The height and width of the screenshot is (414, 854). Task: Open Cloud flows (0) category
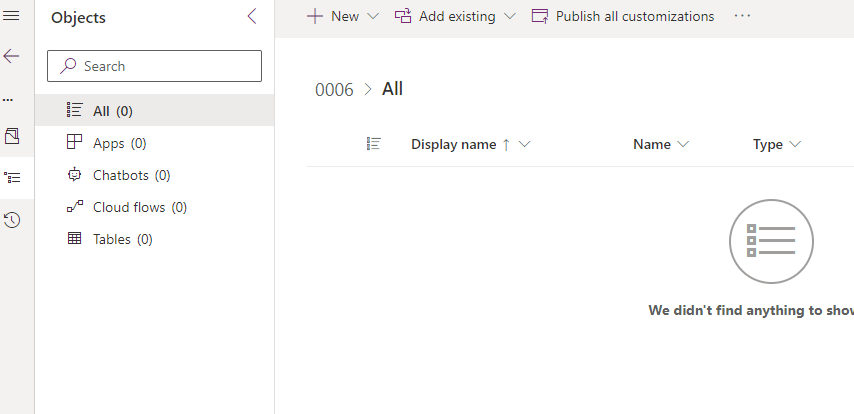click(x=139, y=207)
